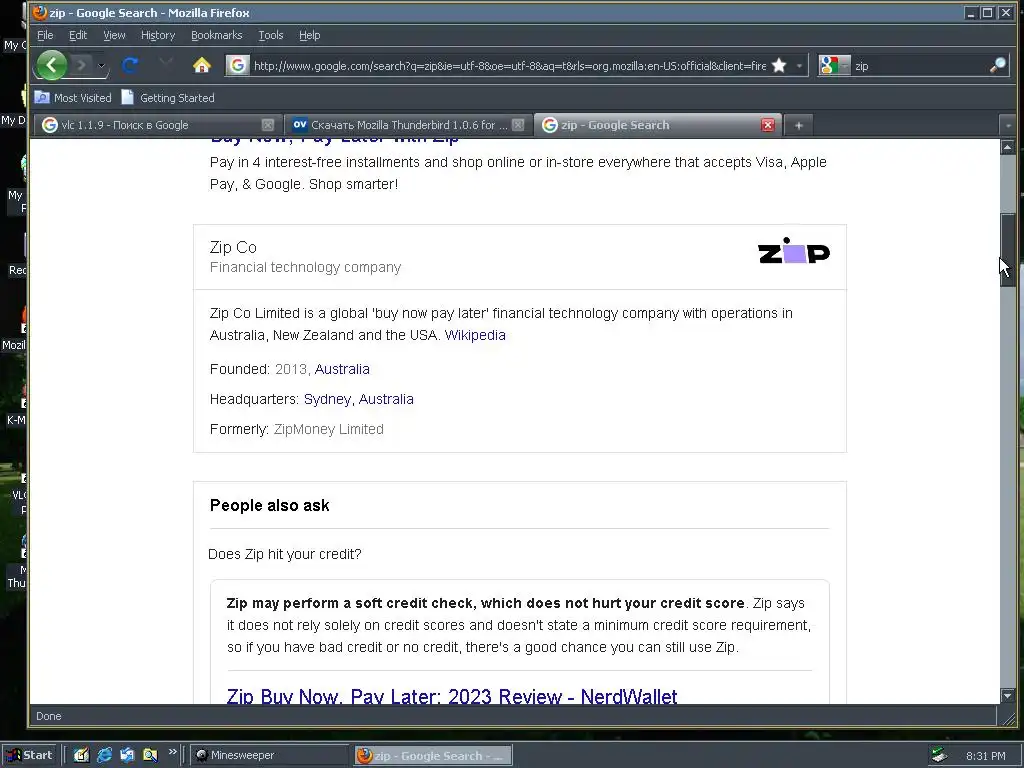Reload the page with the blue refresh icon
This screenshot has width=1024, height=768.
coord(130,65)
